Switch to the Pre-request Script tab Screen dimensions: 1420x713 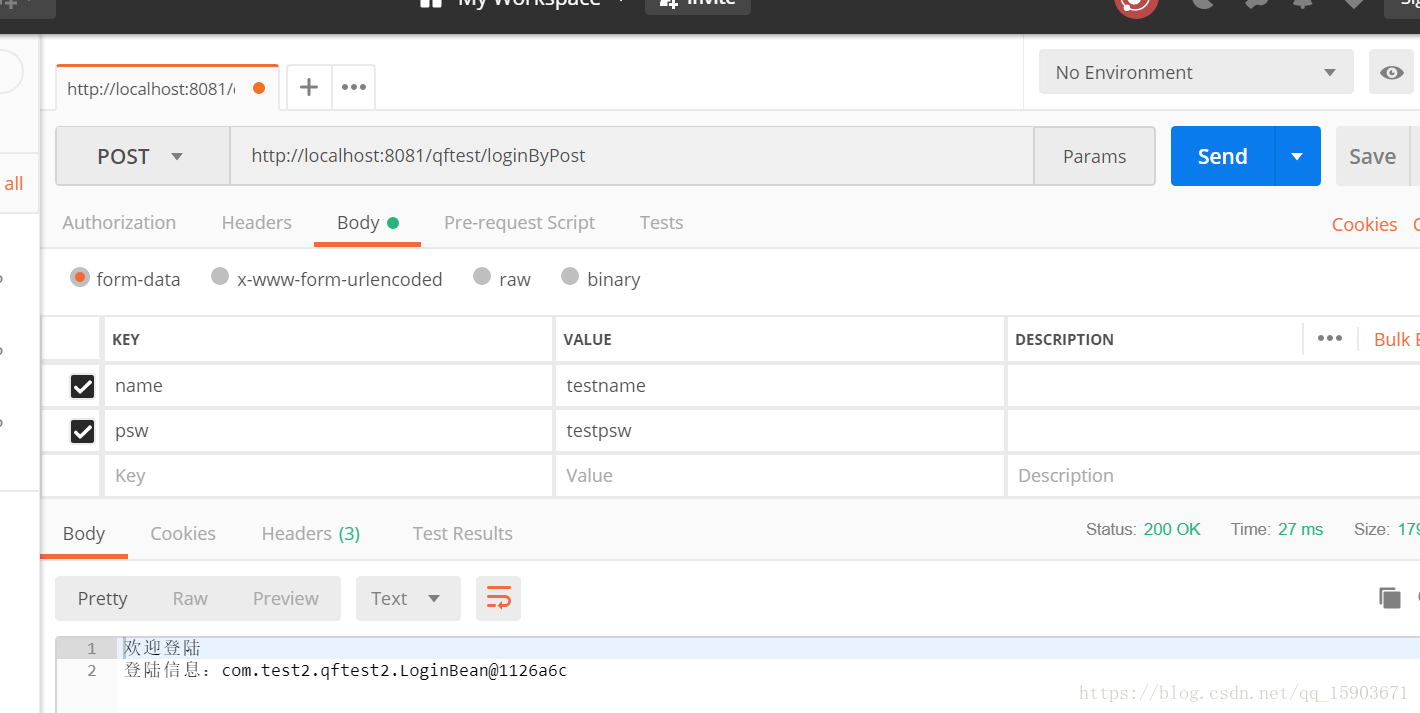[519, 222]
